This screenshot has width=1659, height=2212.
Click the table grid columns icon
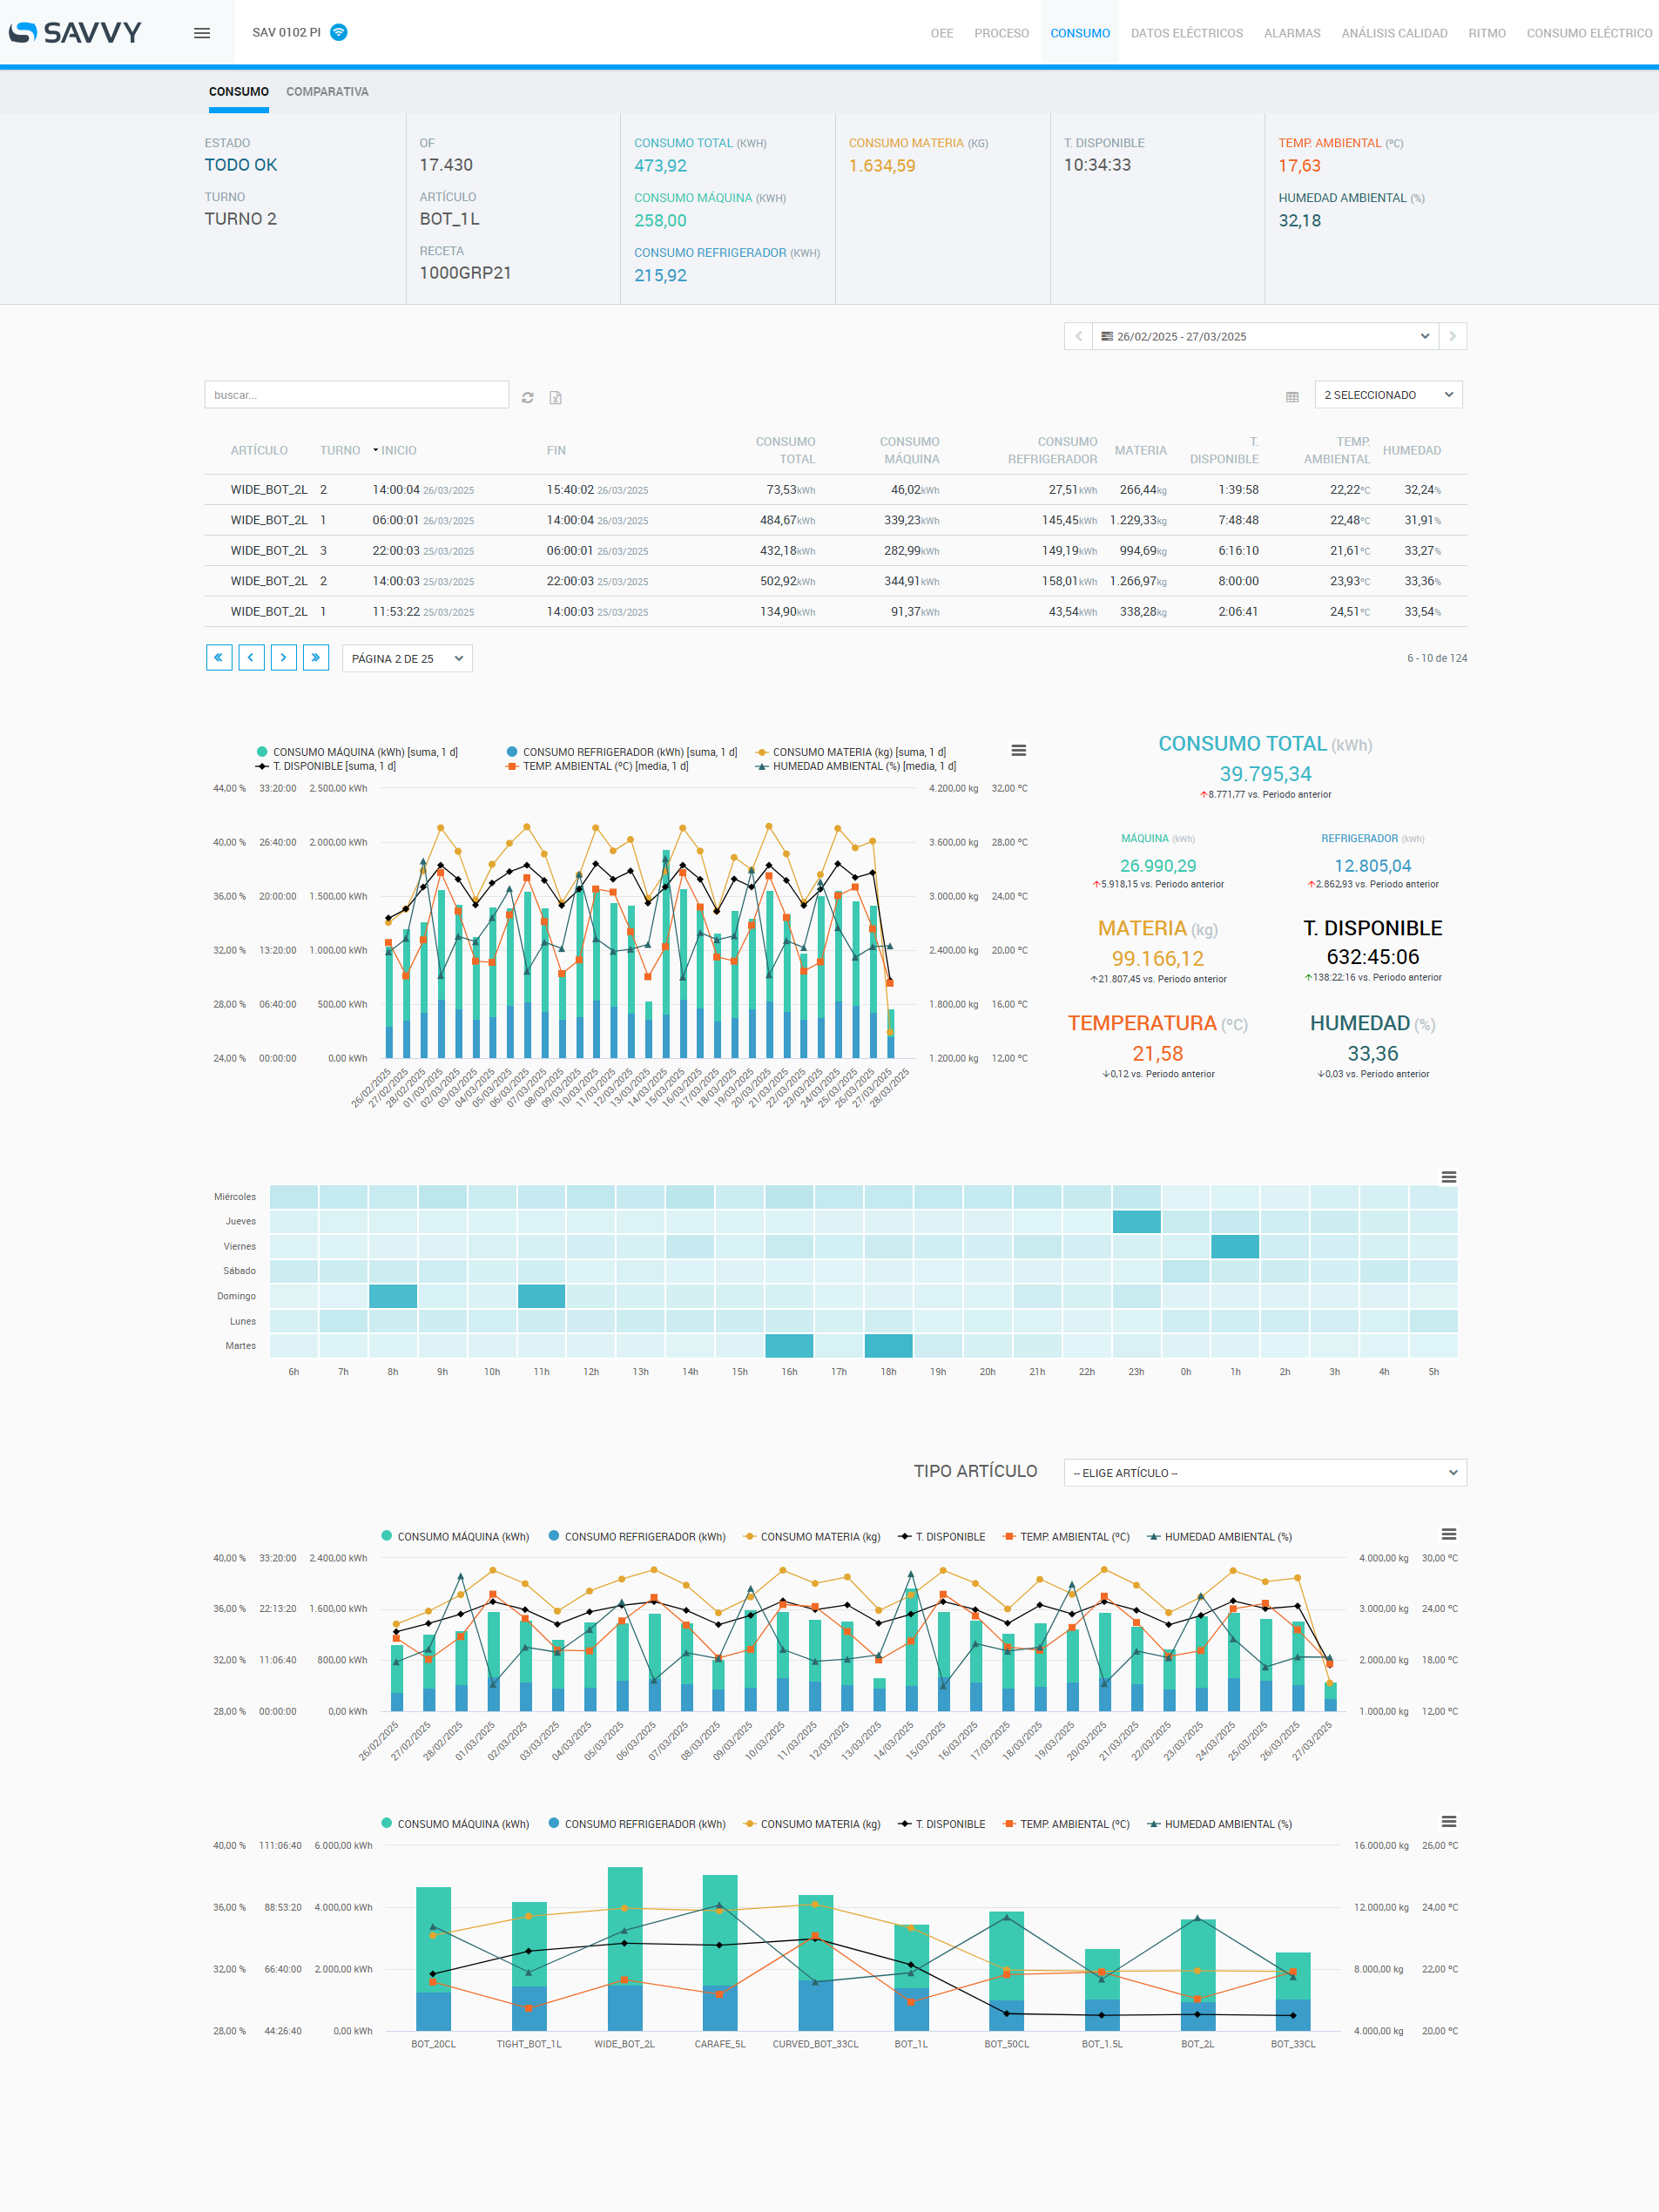[x=1291, y=397]
